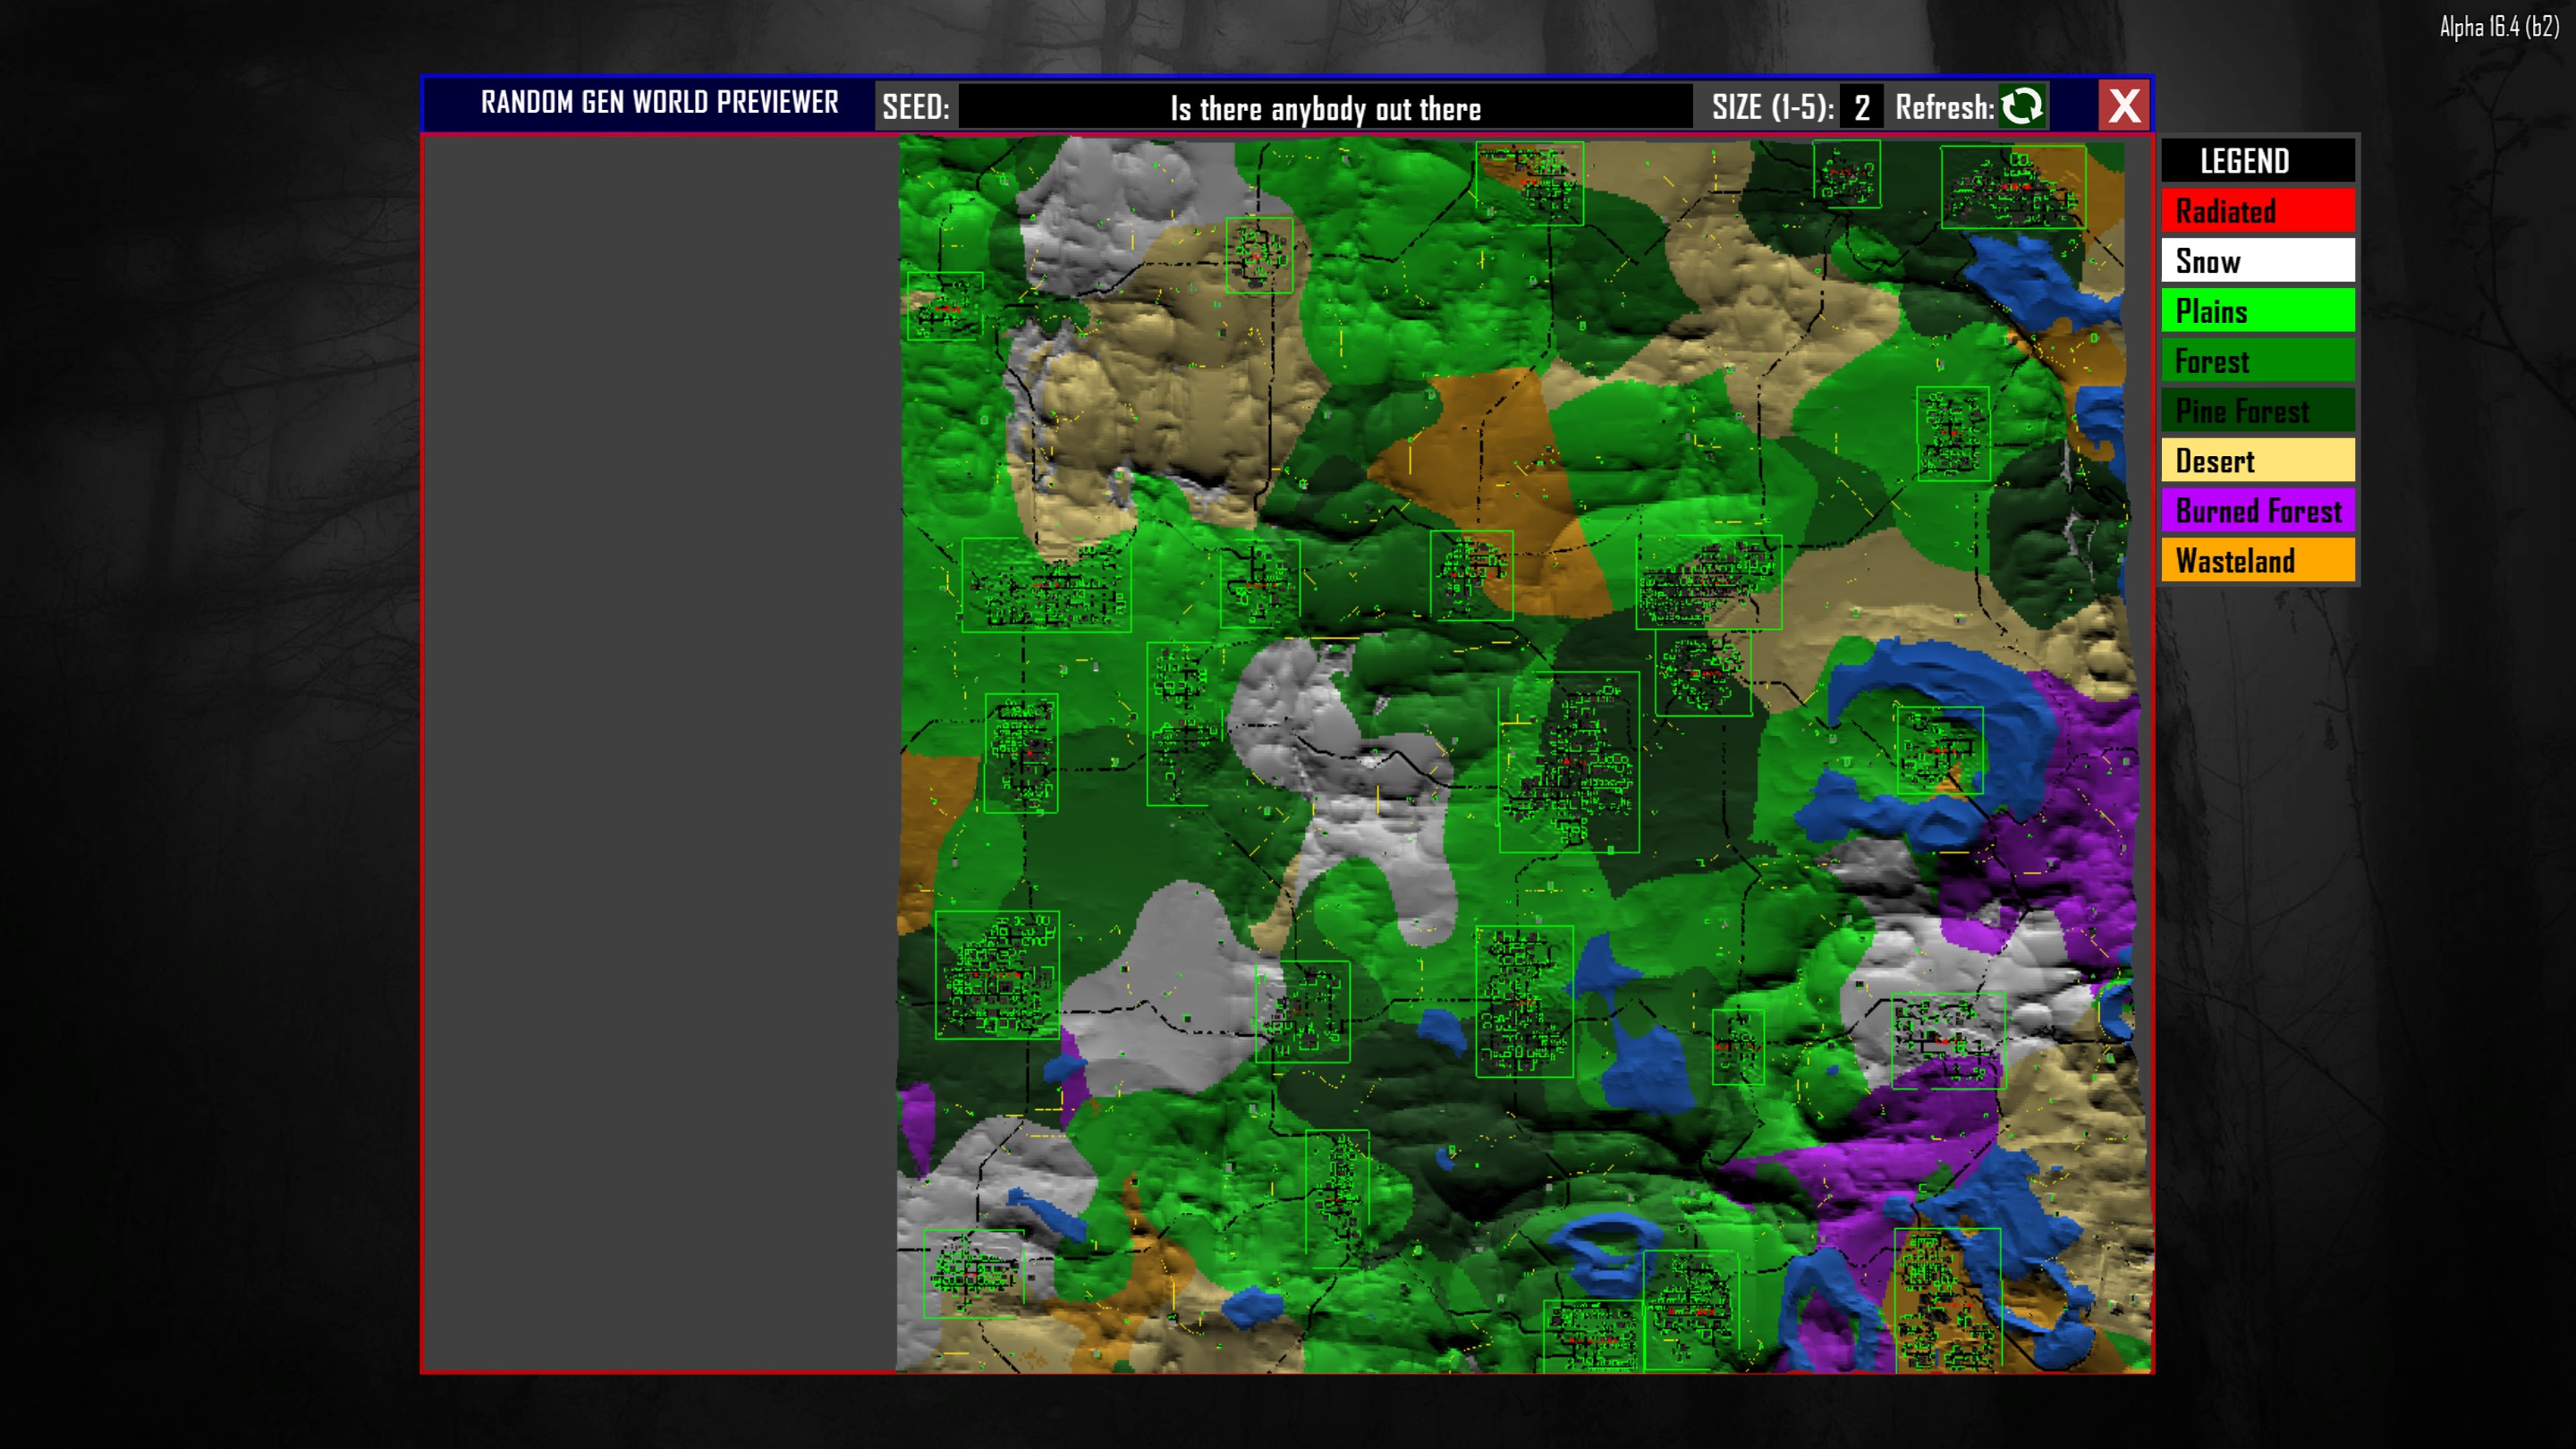Click the empty gray area left of the map
This screenshot has height=1449, width=2576.
point(660,750)
